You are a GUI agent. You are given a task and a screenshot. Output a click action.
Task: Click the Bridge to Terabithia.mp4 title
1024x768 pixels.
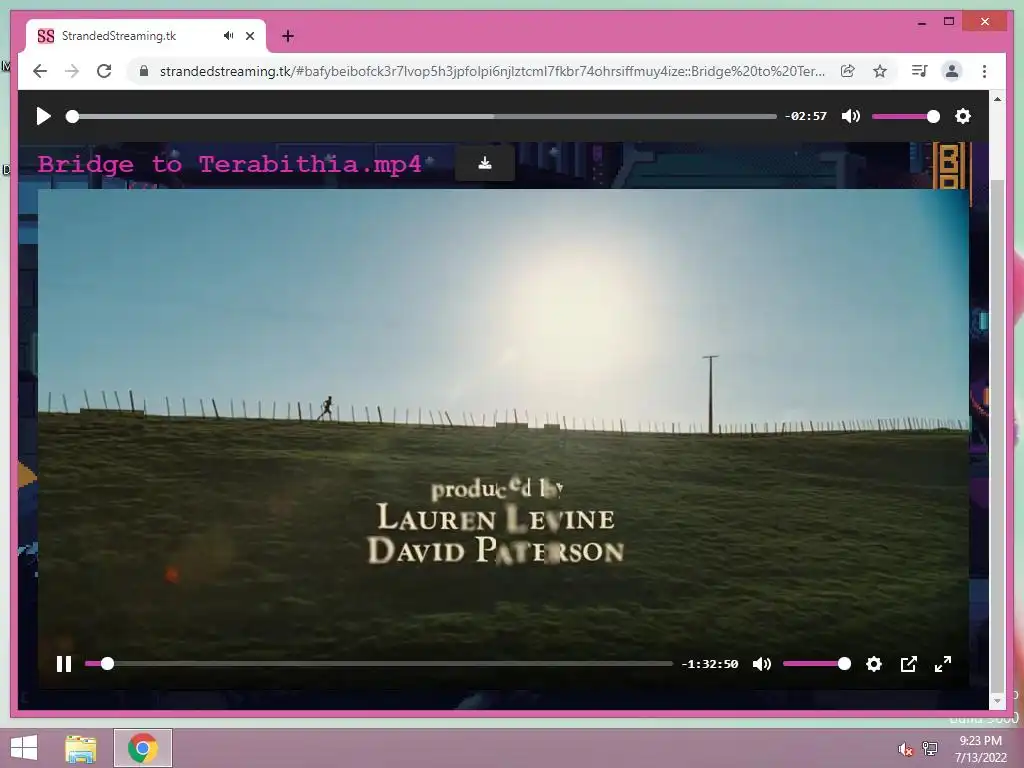click(x=230, y=164)
